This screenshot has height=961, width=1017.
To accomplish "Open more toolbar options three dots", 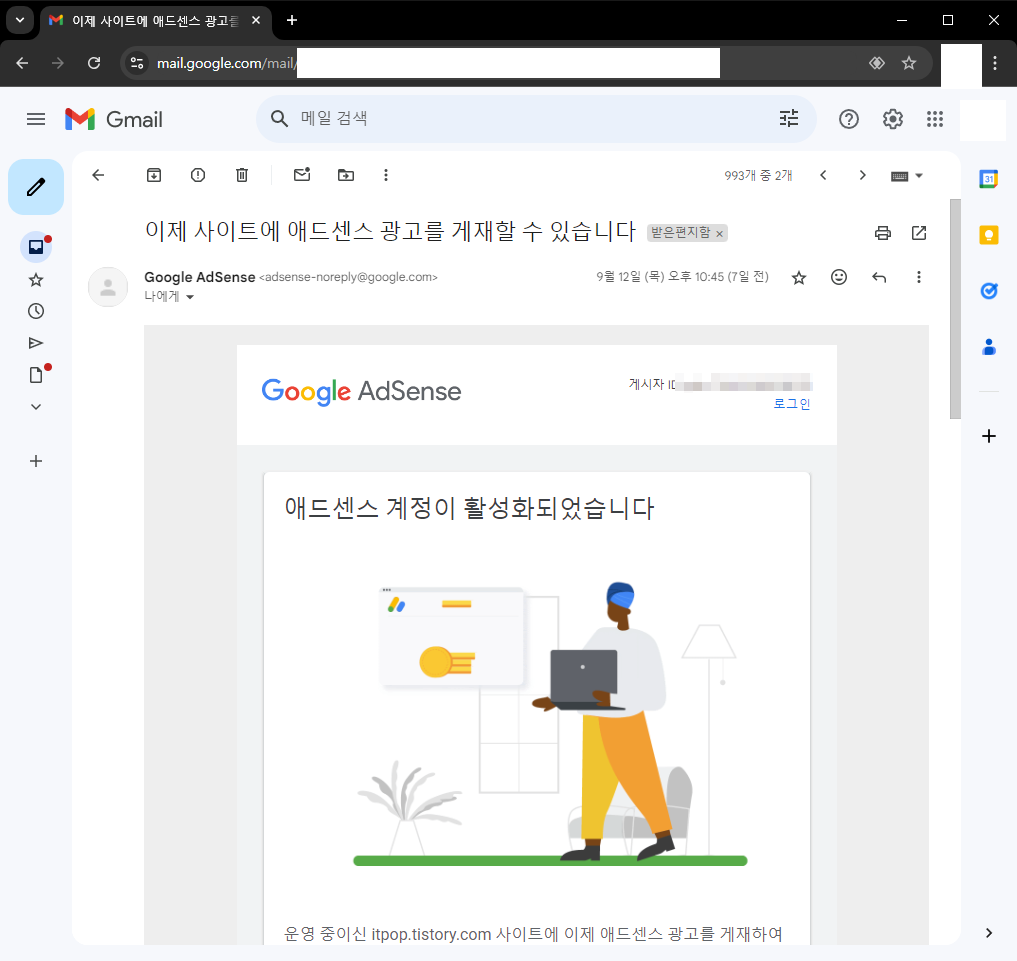I will [386, 175].
